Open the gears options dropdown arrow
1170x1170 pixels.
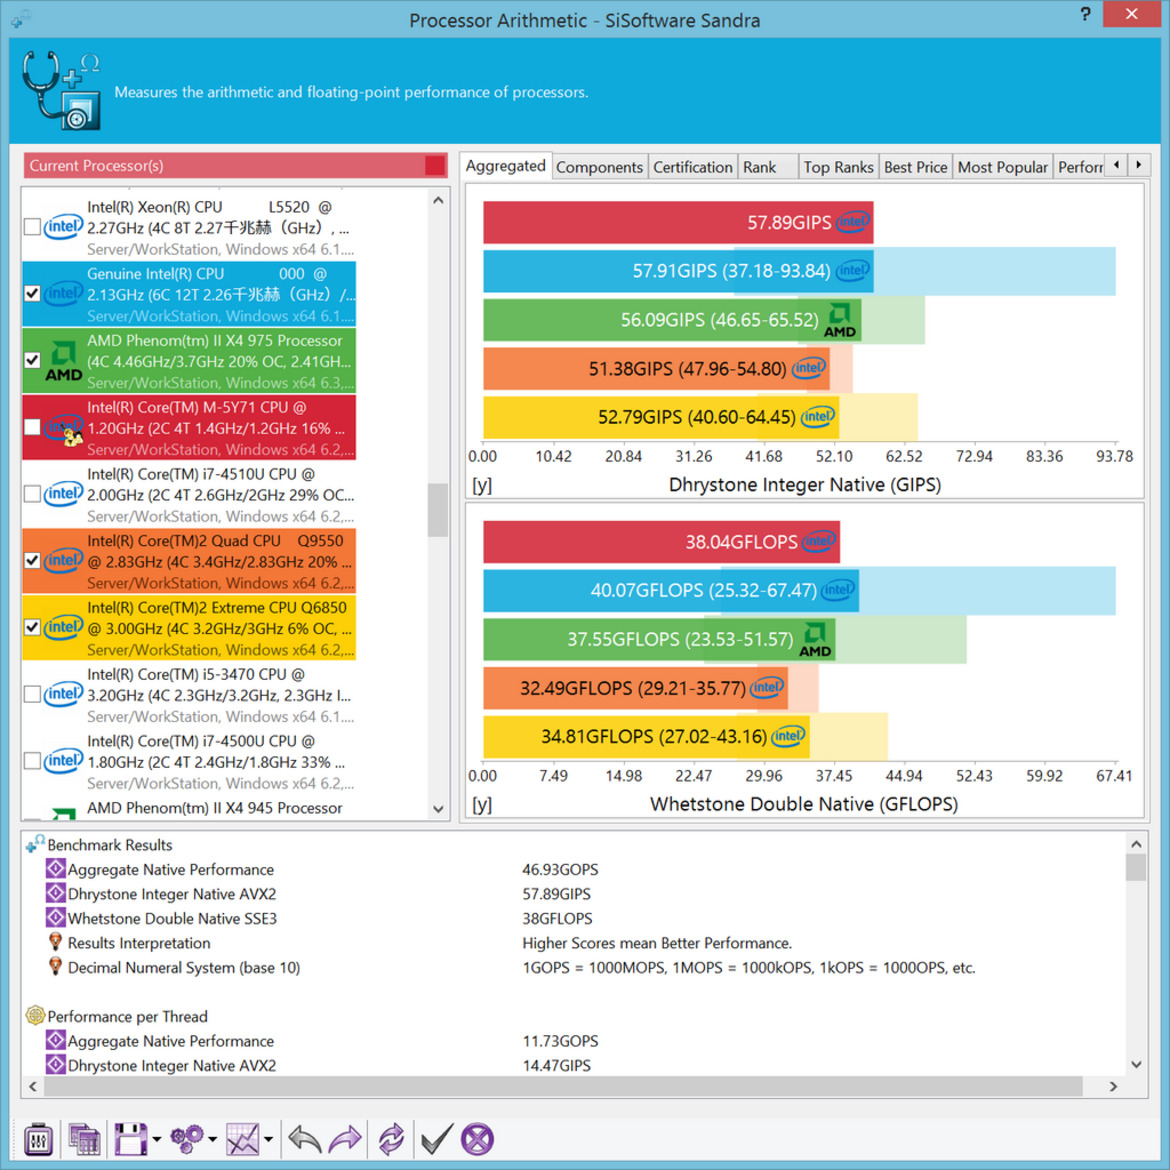point(213,1139)
